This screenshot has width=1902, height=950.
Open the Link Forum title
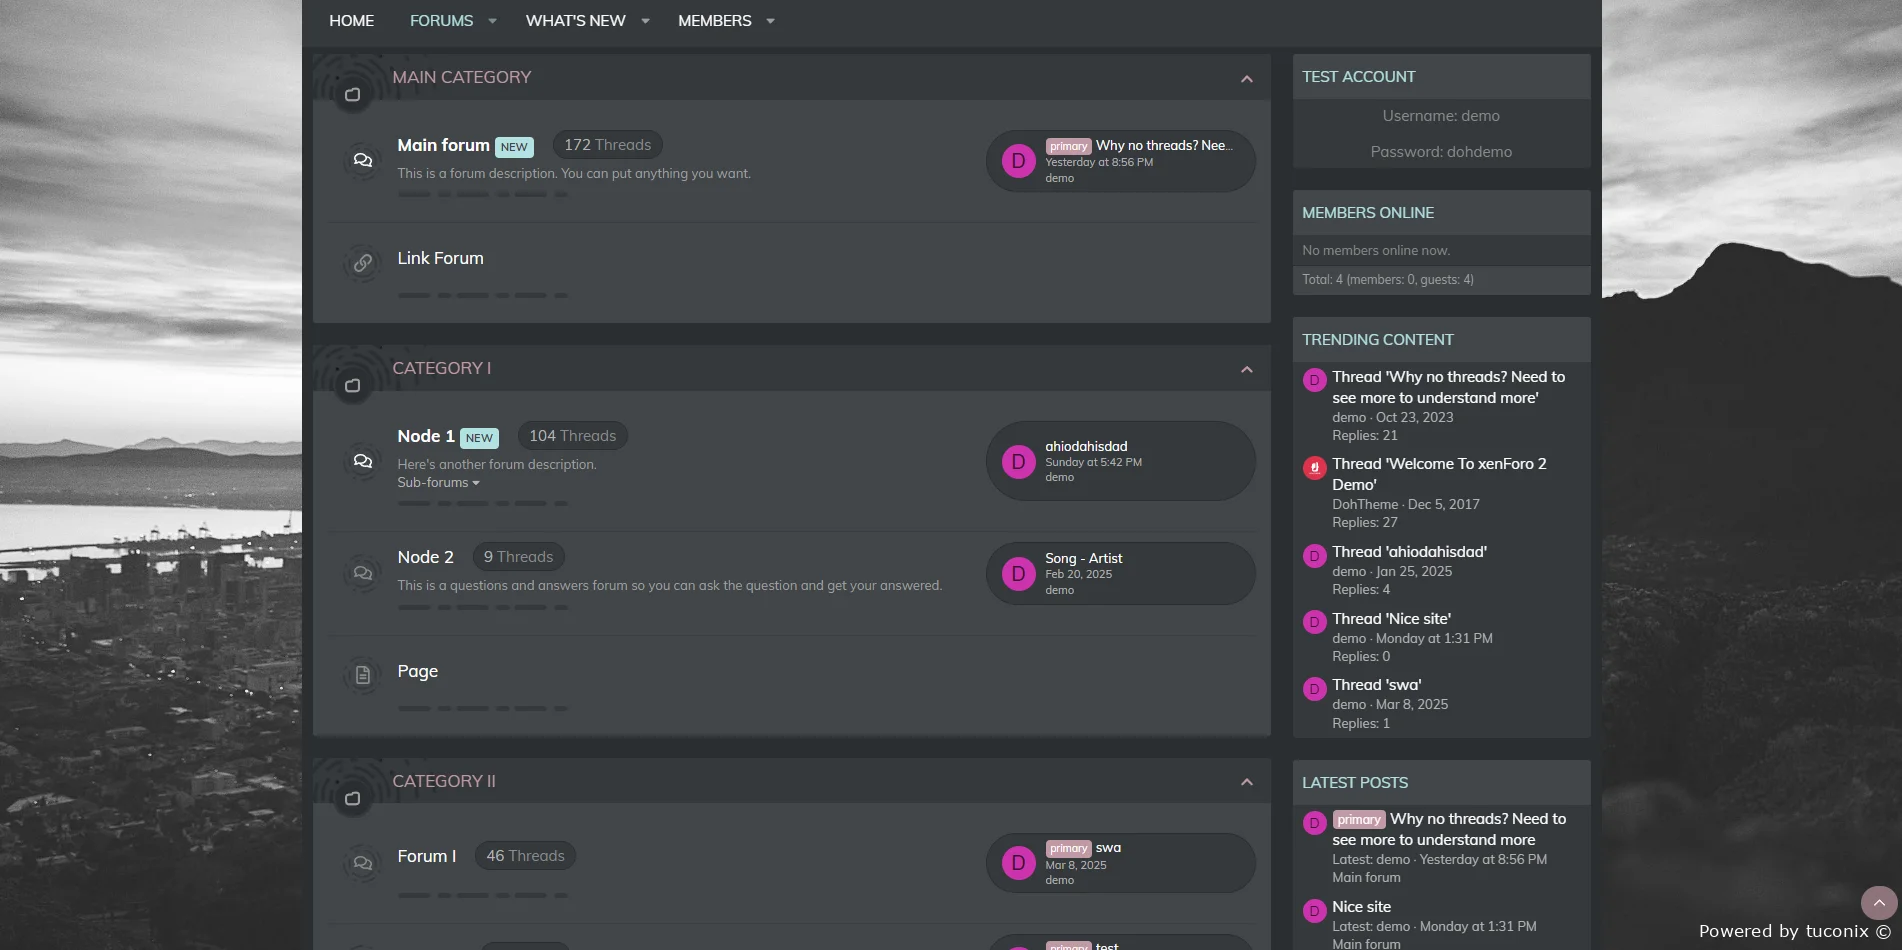(440, 258)
